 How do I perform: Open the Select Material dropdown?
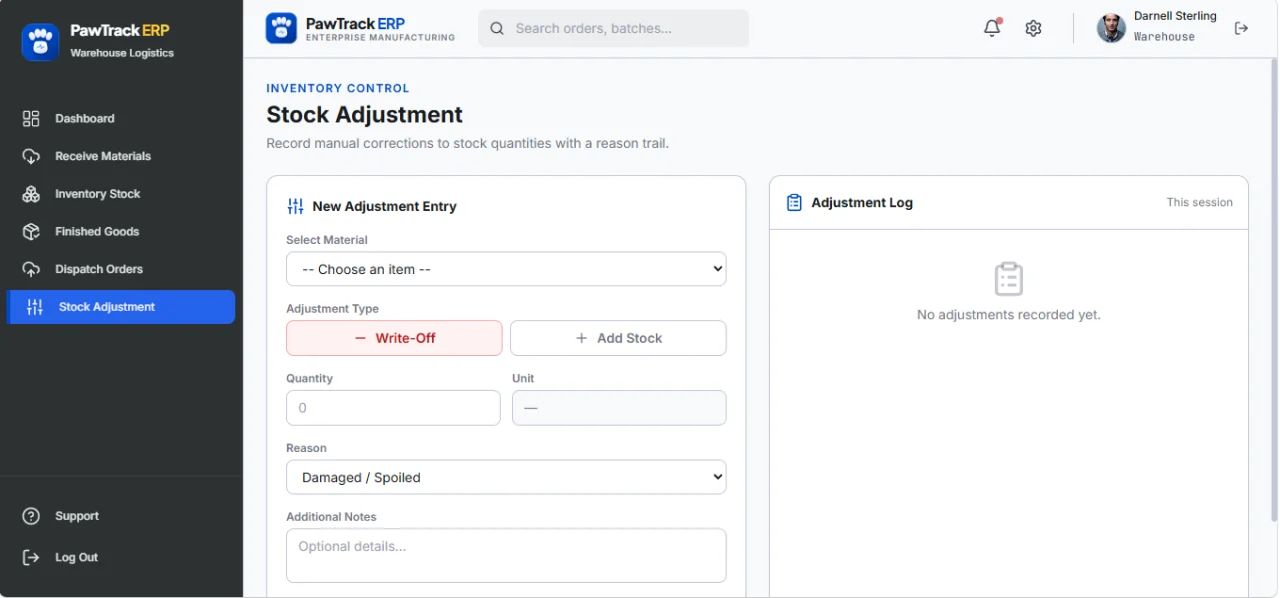click(506, 269)
